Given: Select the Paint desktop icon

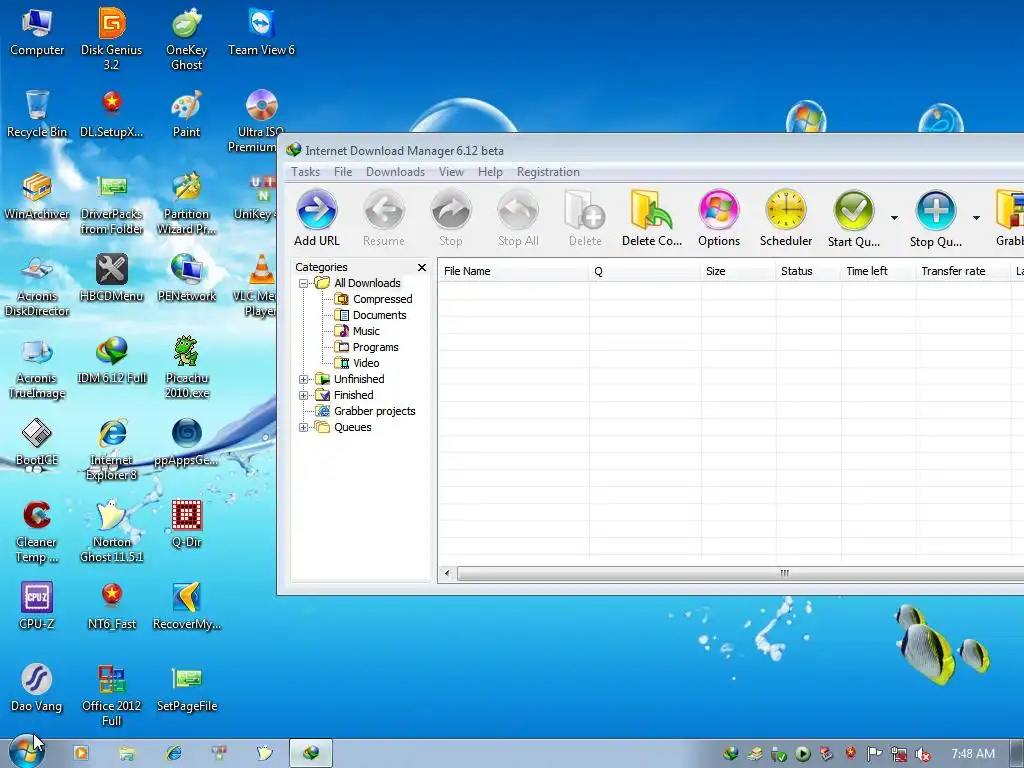Looking at the screenshot, I should [187, 114].
